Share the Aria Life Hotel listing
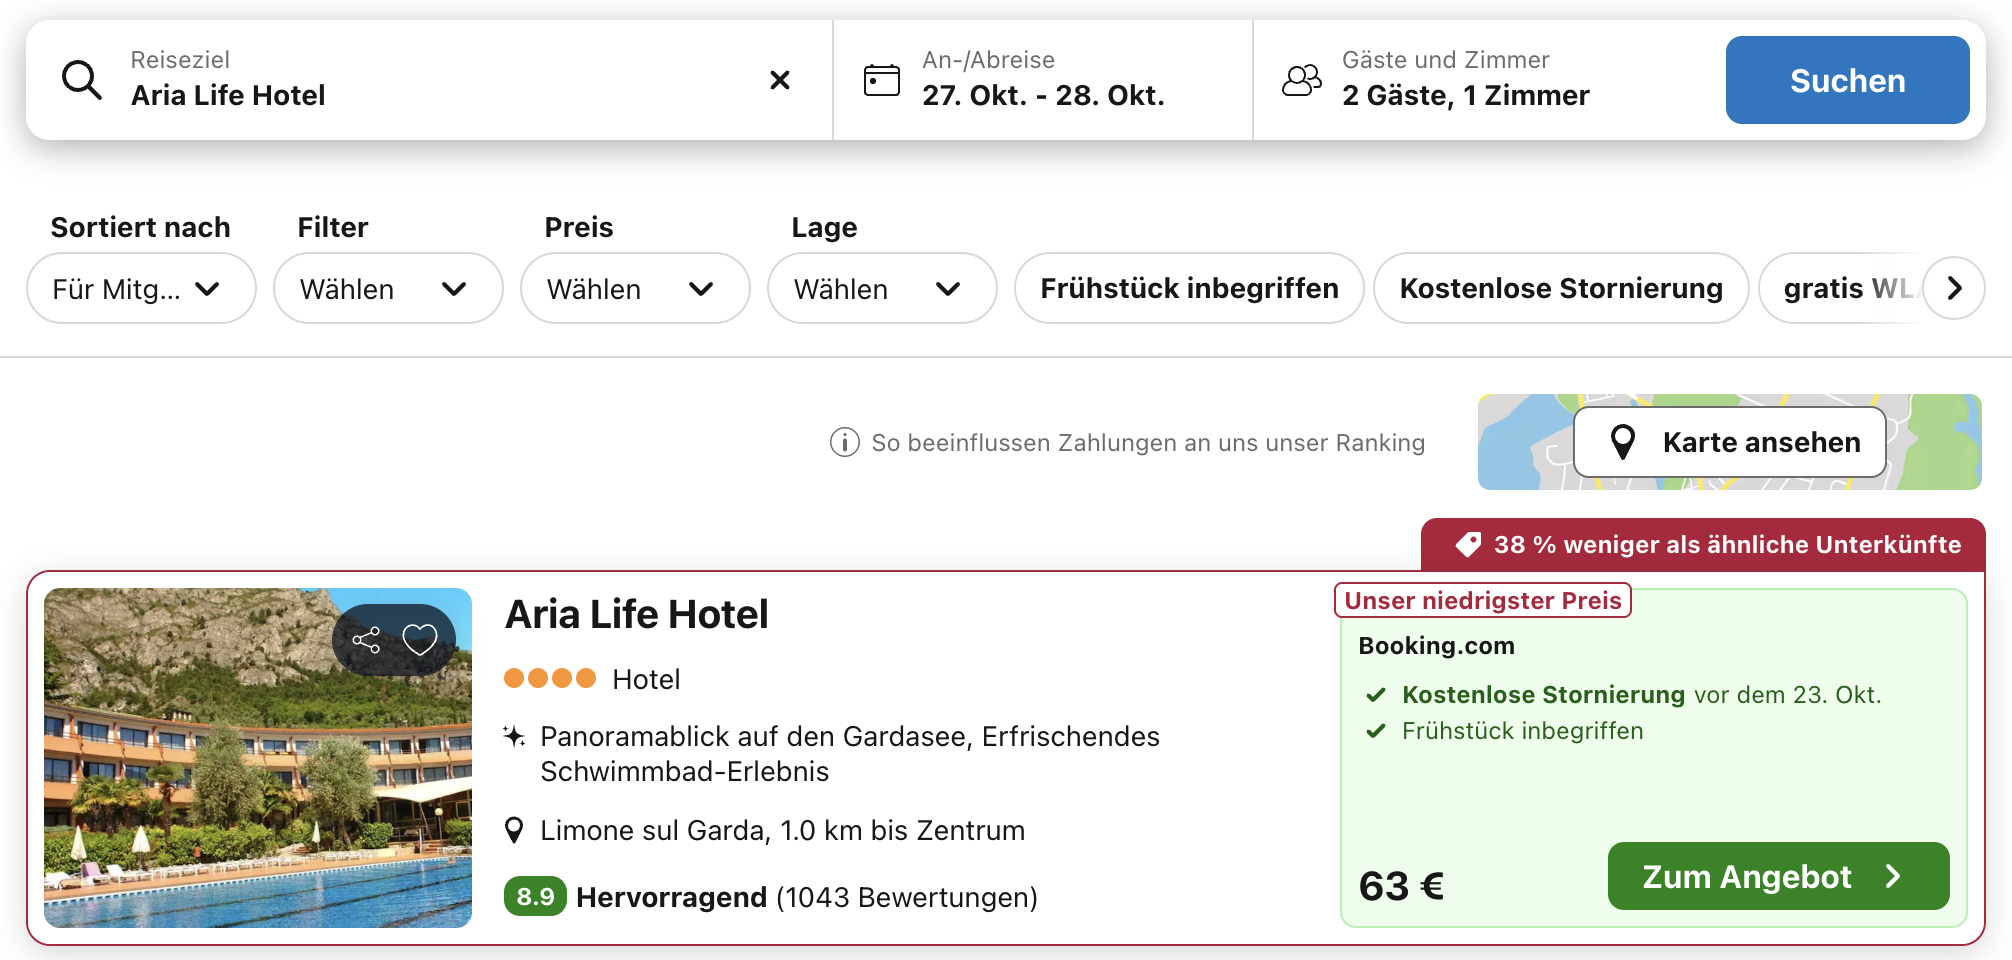The height and width of the screenshot is (960, 2012). [x=367, y=640]
